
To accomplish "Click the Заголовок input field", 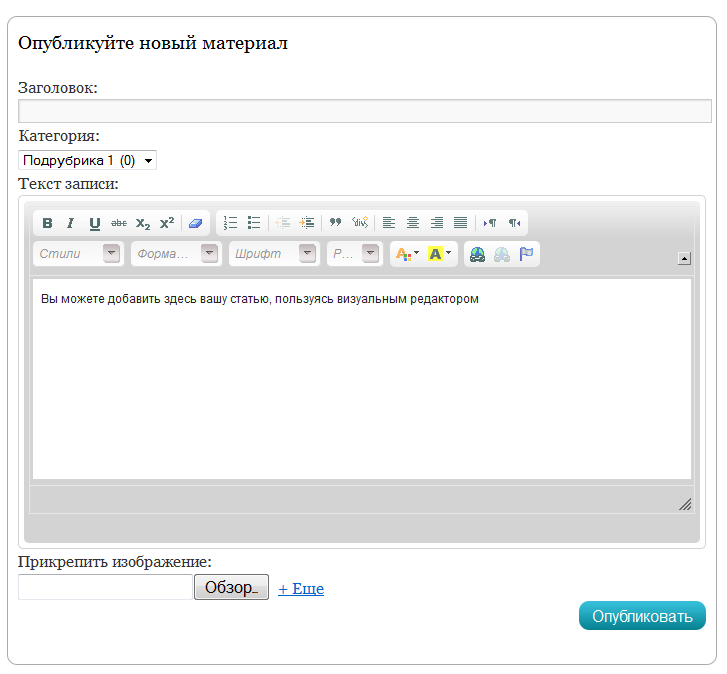I will pyautogui.click(x=364, y=111).
